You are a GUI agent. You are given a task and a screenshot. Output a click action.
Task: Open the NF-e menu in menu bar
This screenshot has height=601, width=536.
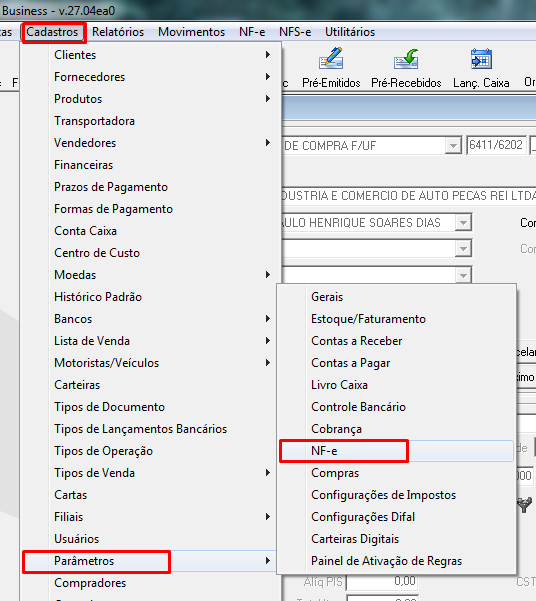pos(252,32)
